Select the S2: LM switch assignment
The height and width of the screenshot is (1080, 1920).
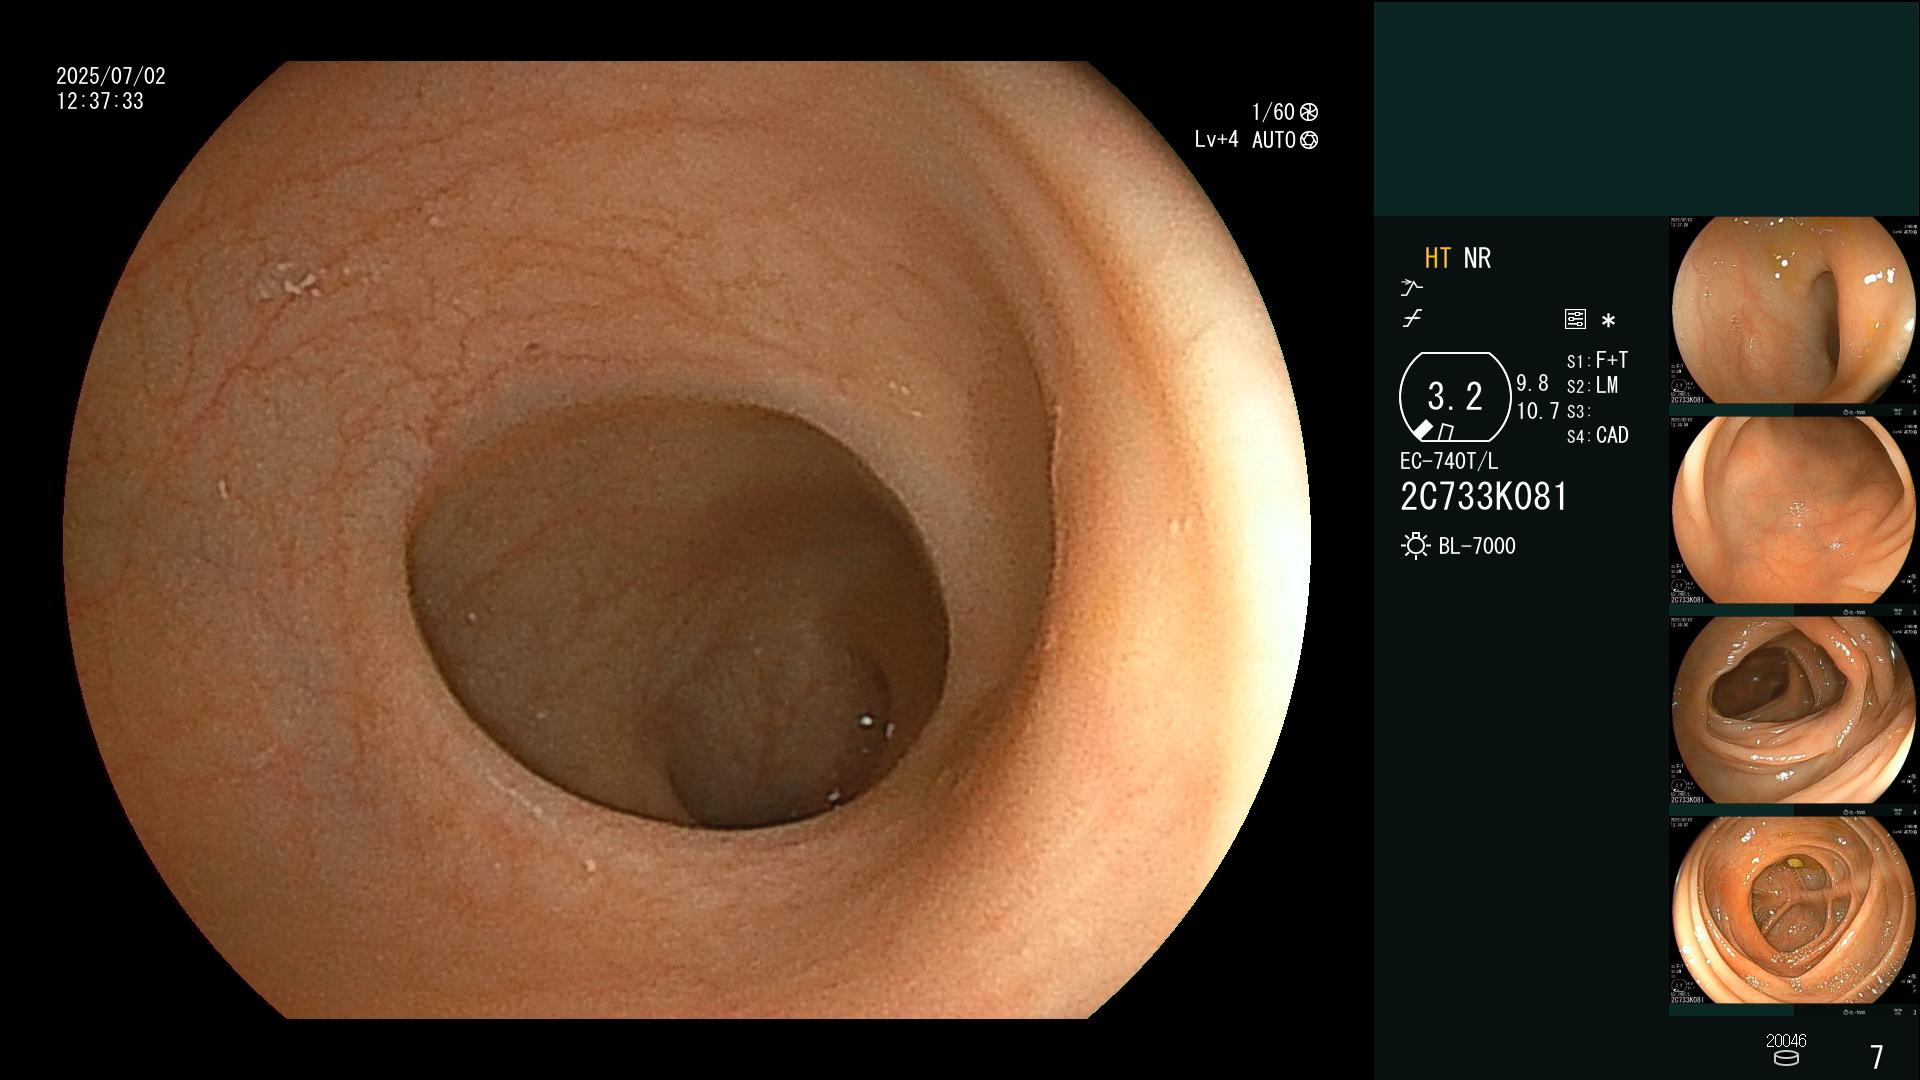pos(1592,386)
